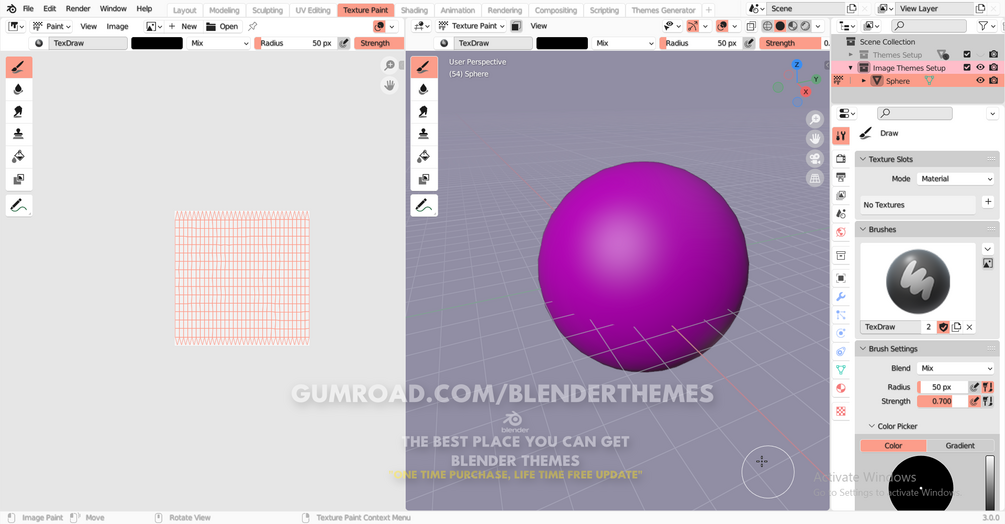Image resolution: width=1005 pixels, height=524 pixels.
Task: Switch to the Sculpting workspace tab
Action: (x=267, y=10)
